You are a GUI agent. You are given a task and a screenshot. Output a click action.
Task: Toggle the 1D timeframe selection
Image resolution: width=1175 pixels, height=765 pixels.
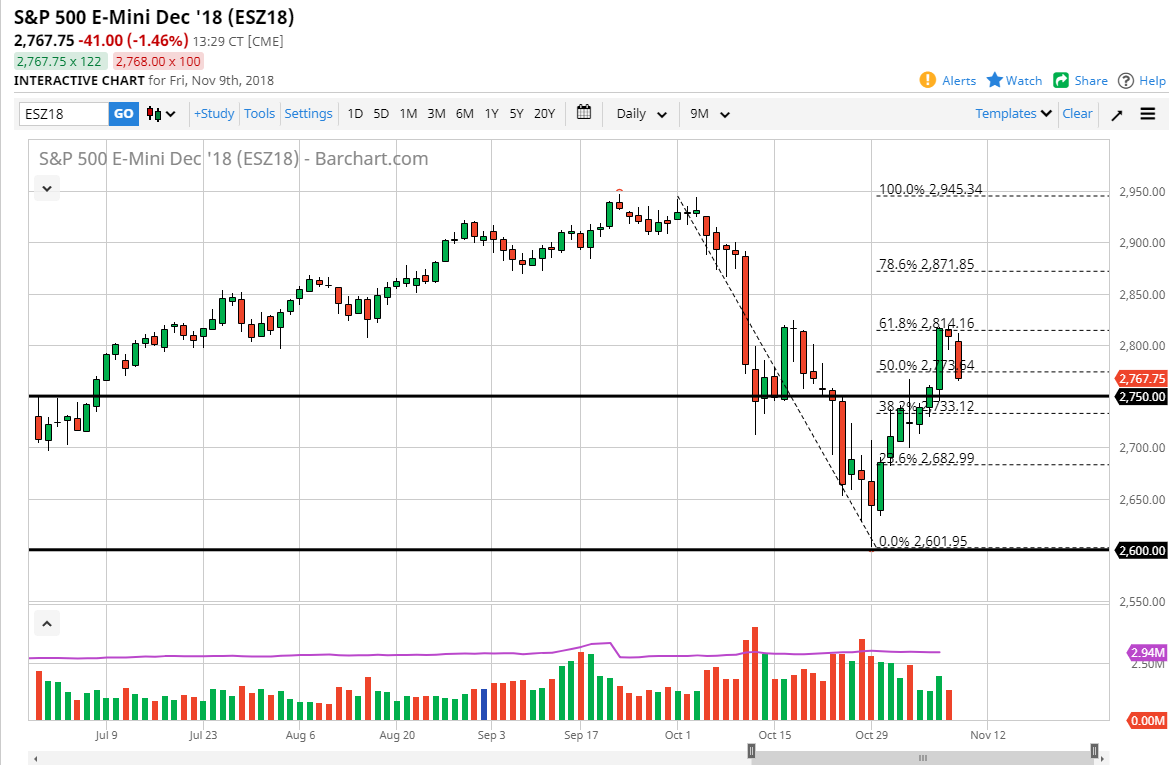pos(355,114)
